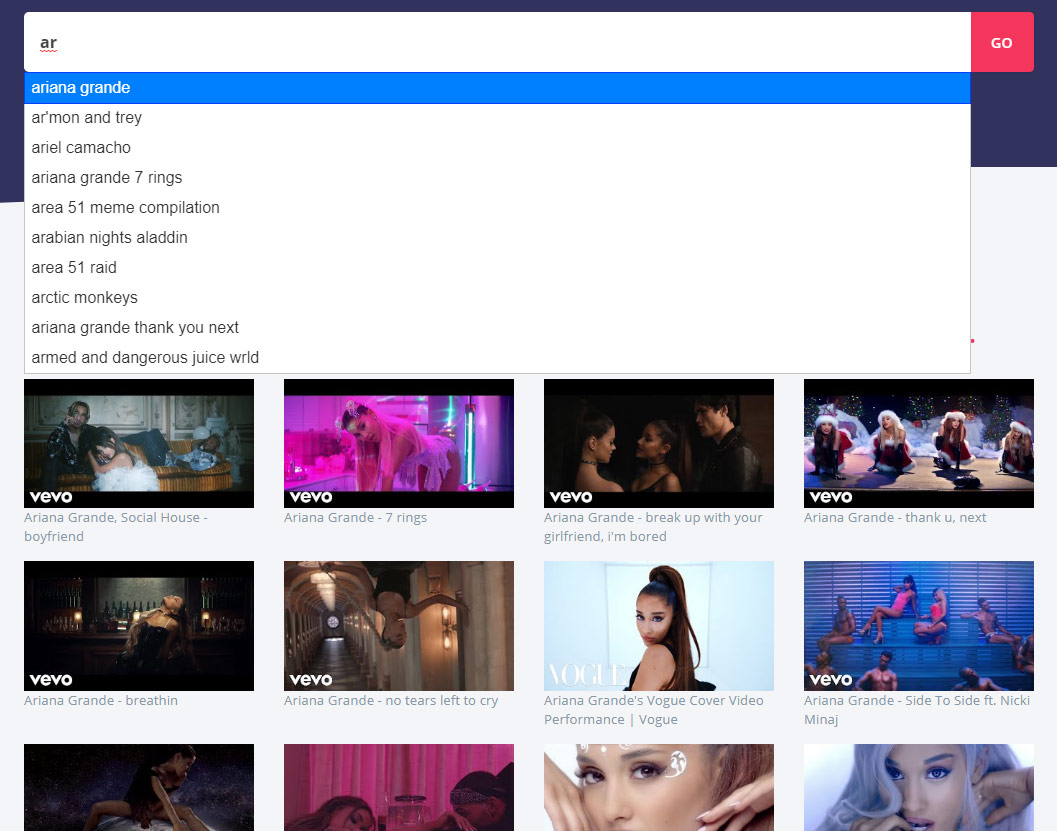This screenshot has height=831, width=1057.
Task: Click 'Ariana Grande - breathin' title link
Action: pyautogui.click(x=101, y=701)
